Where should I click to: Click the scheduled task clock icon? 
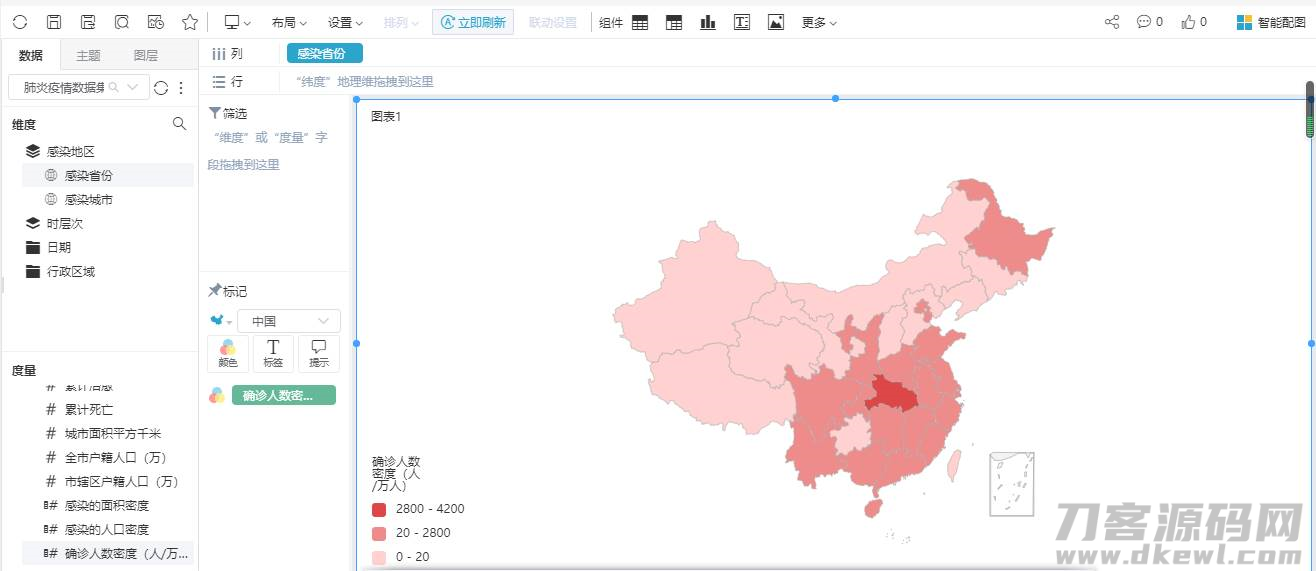(155, 22)
